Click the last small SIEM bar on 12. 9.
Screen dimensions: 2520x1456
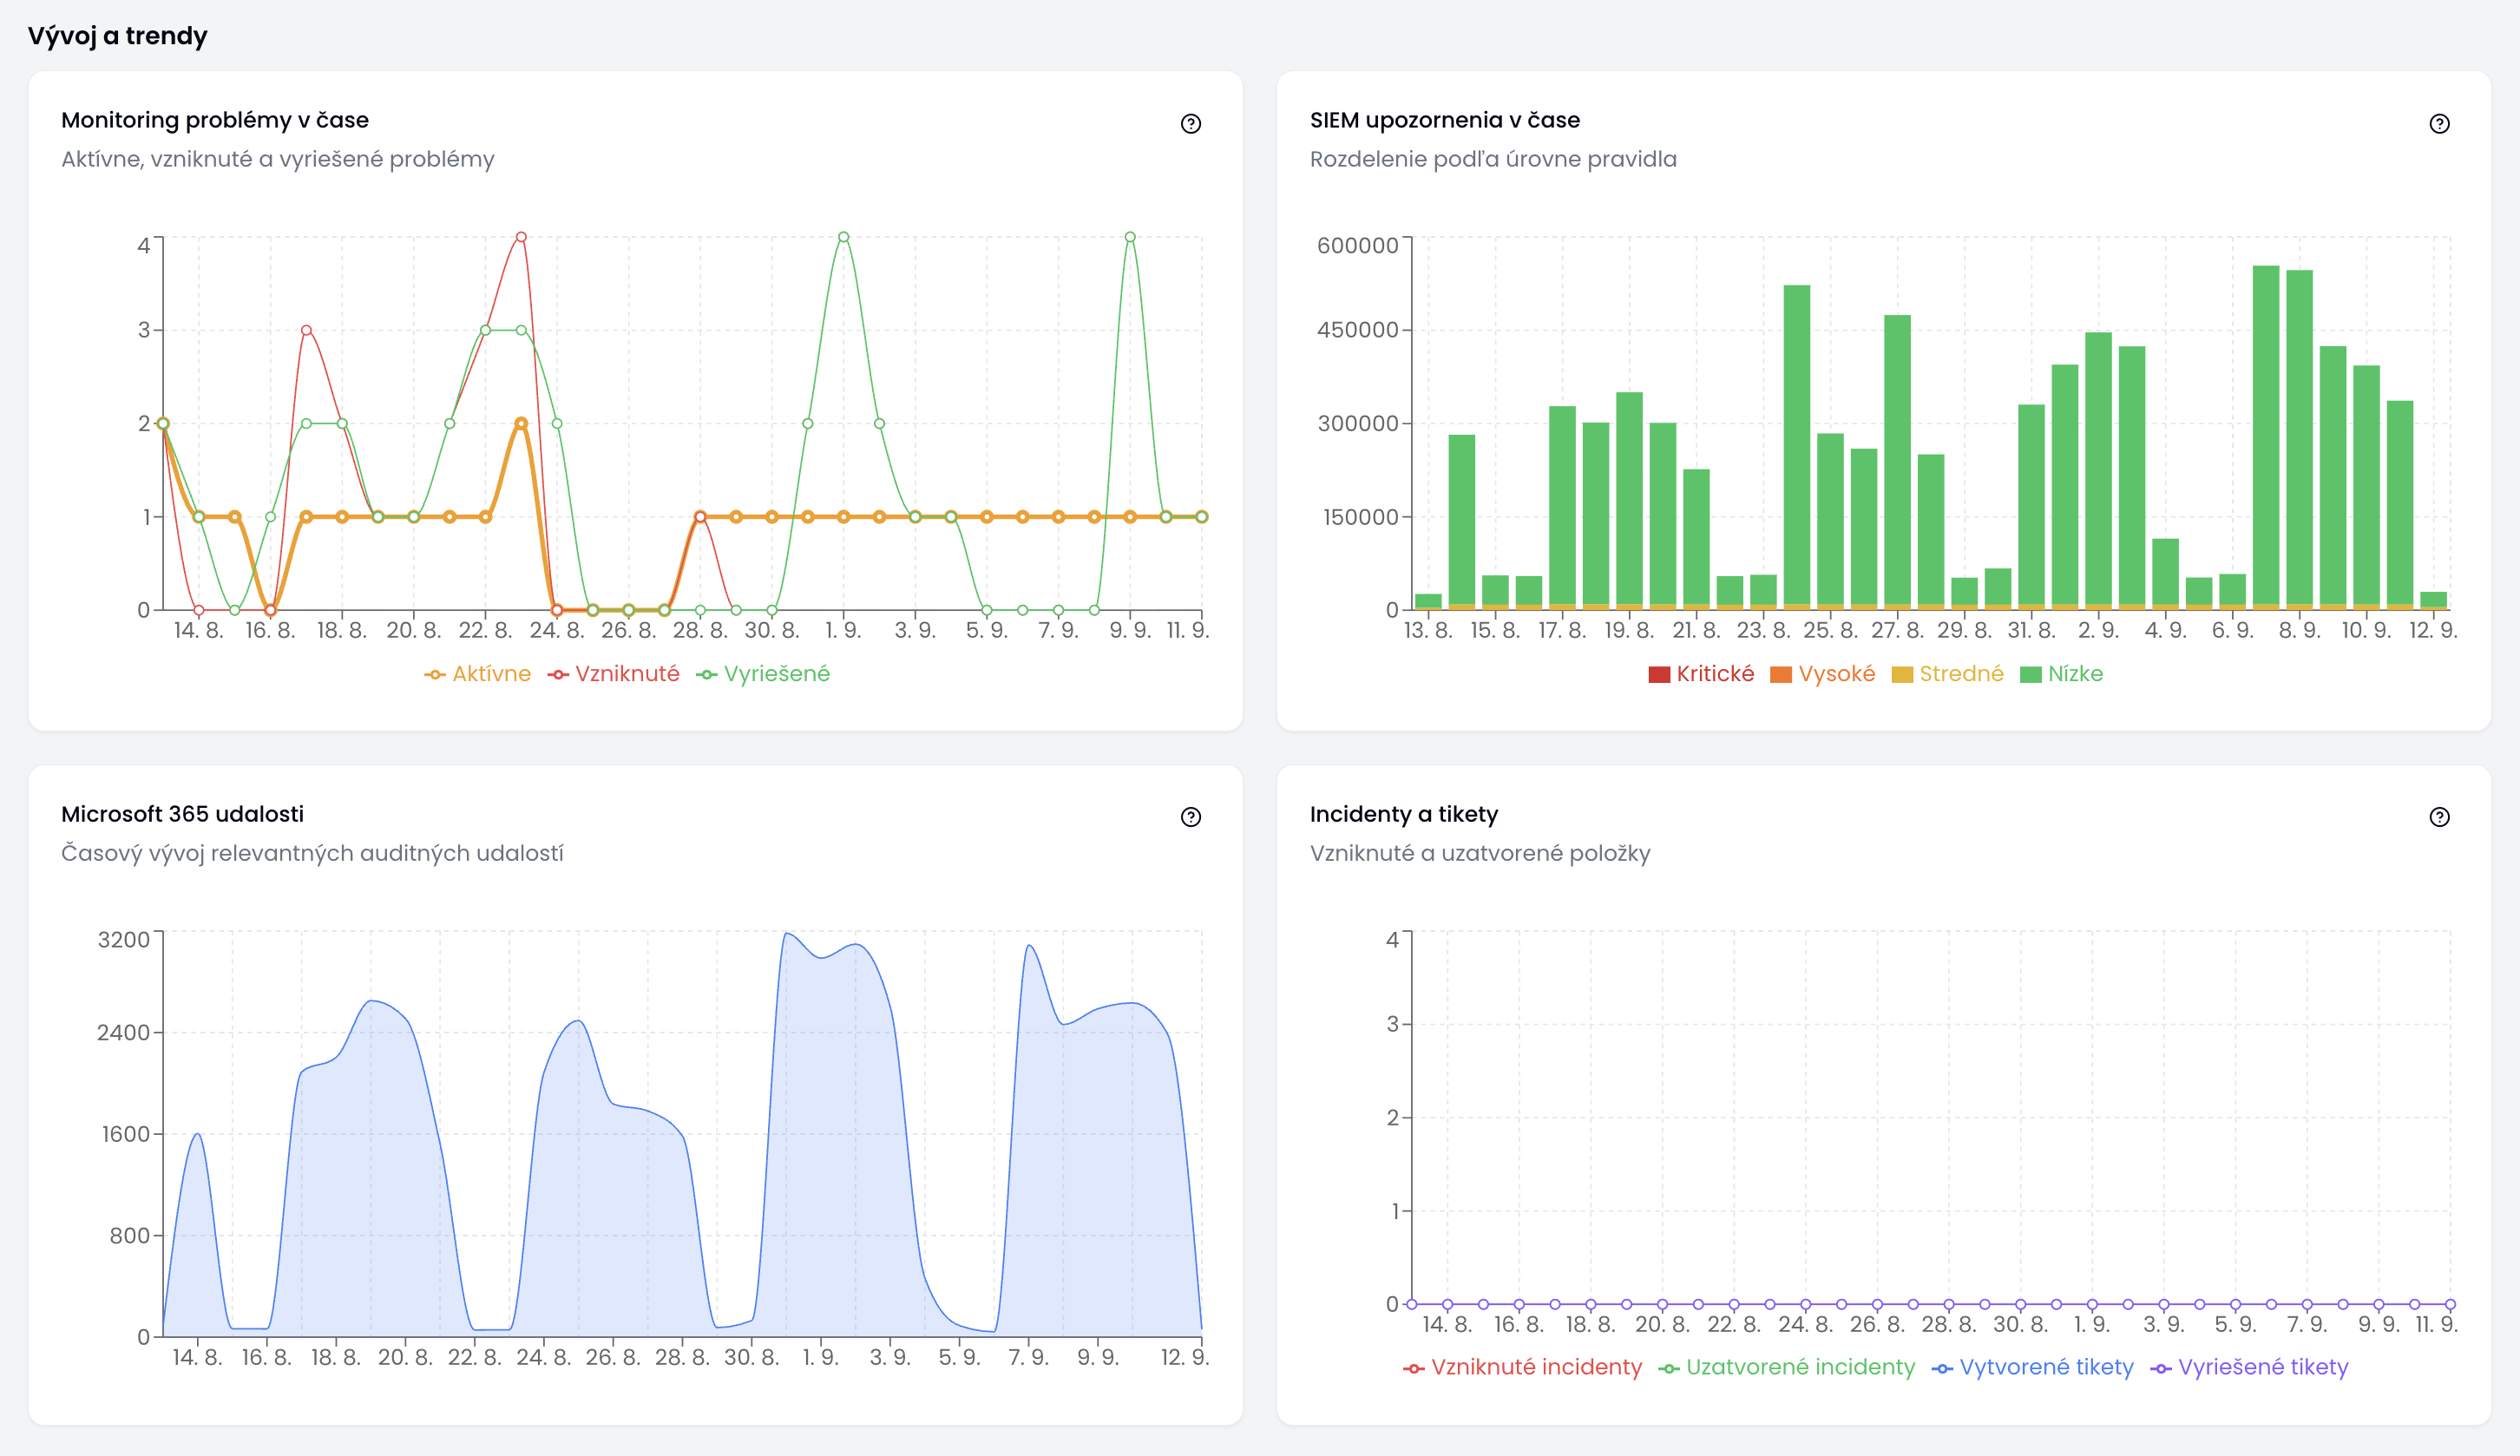2434,601
